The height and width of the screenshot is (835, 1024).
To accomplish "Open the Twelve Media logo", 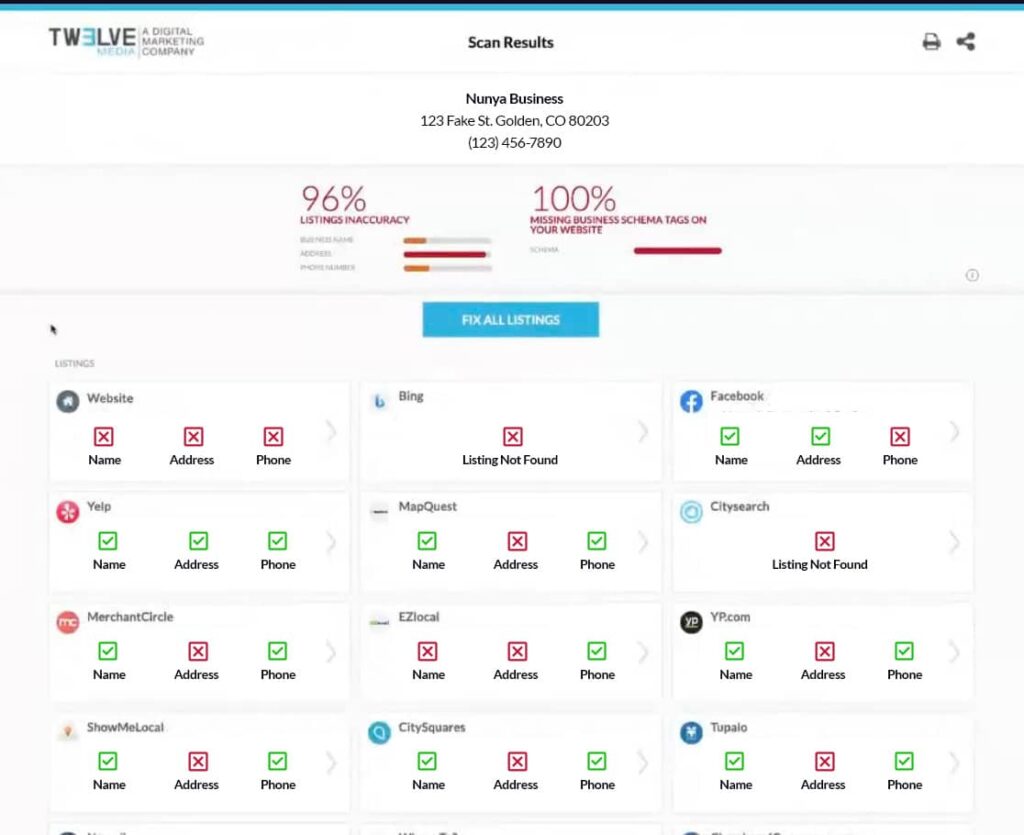I will tap(126, 41).
